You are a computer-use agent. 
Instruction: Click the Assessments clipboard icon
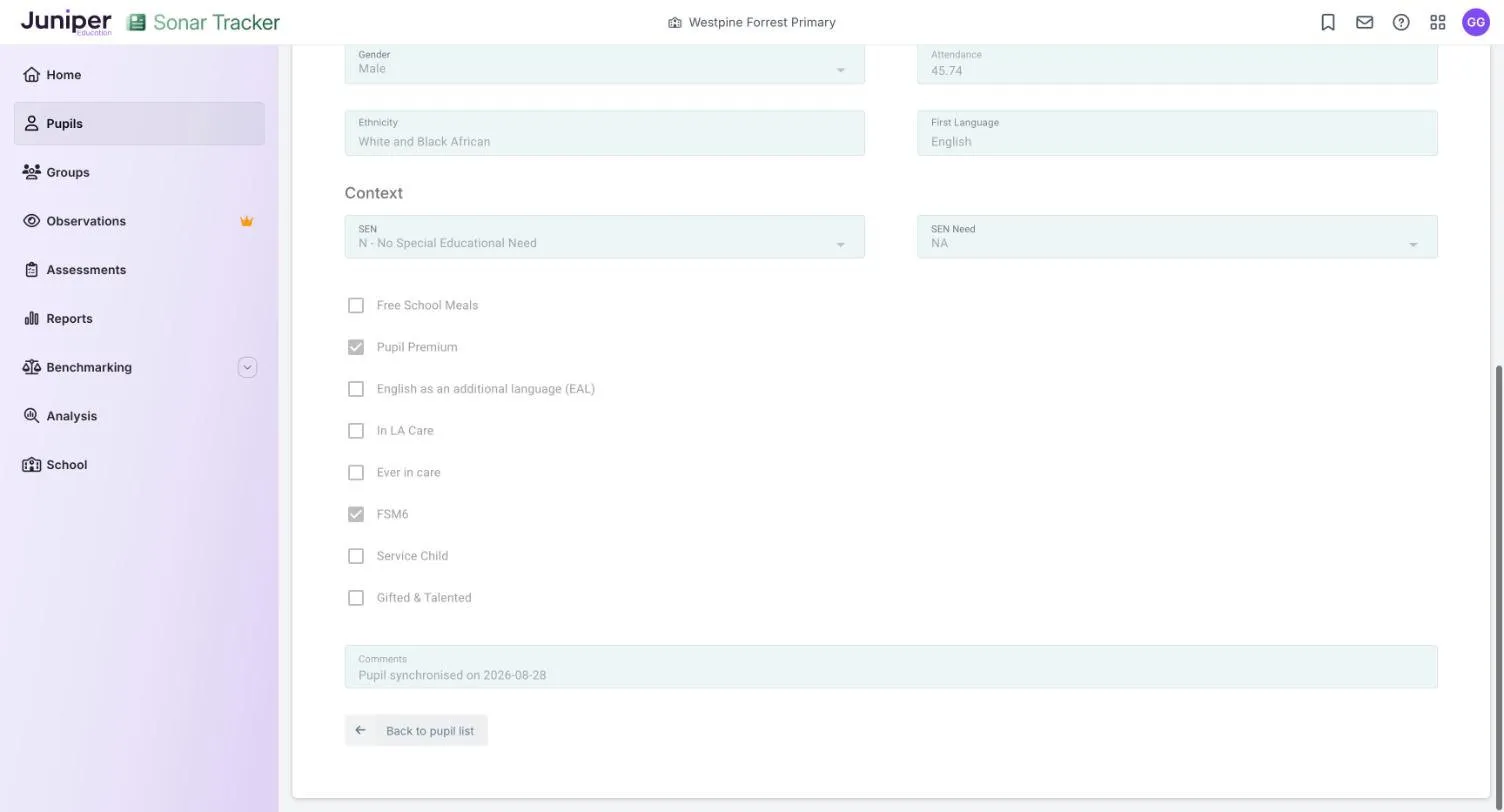coord(31,270)
